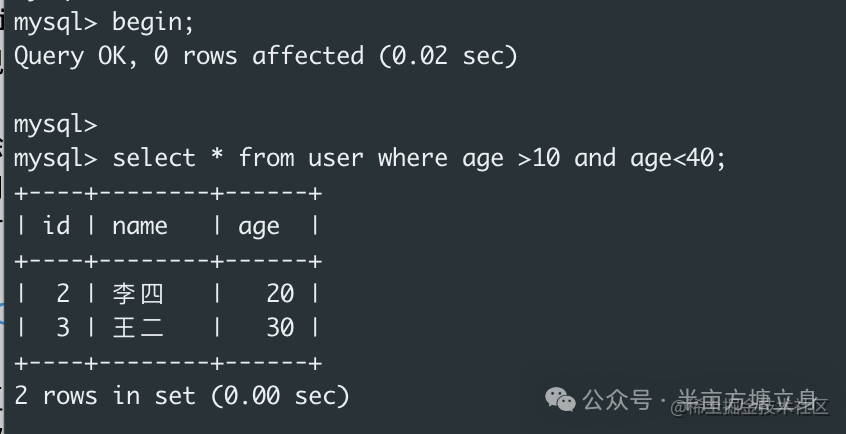Click the name cell 王二
The height and width of the screenshot is (434, 846).
[x=138, y=328]
